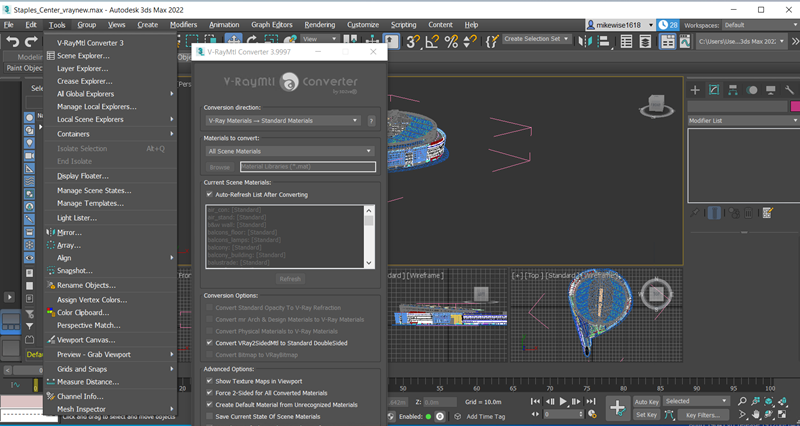800x426 pixels.
Task: Toggle Auto-Refresh List After Converting
Action: tap(209, 194)
